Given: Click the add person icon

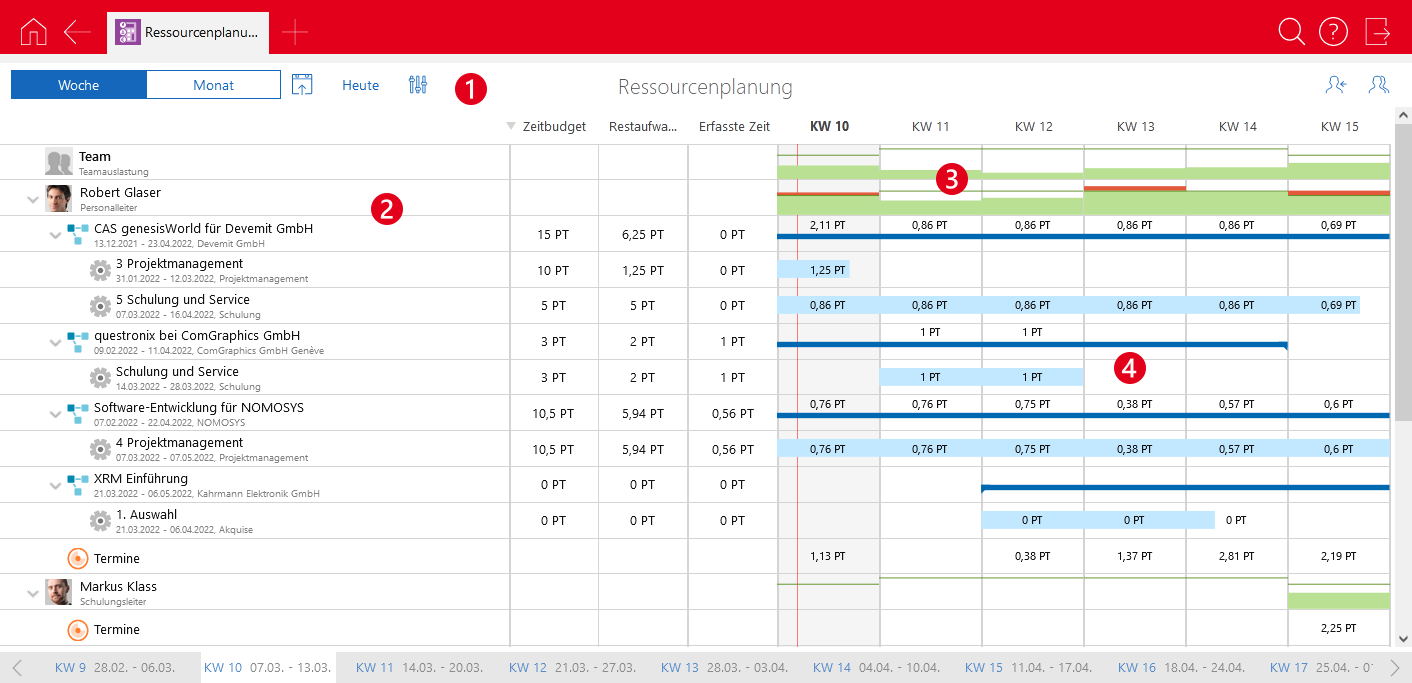Looking at the screenshot, I should (1335, 85).
